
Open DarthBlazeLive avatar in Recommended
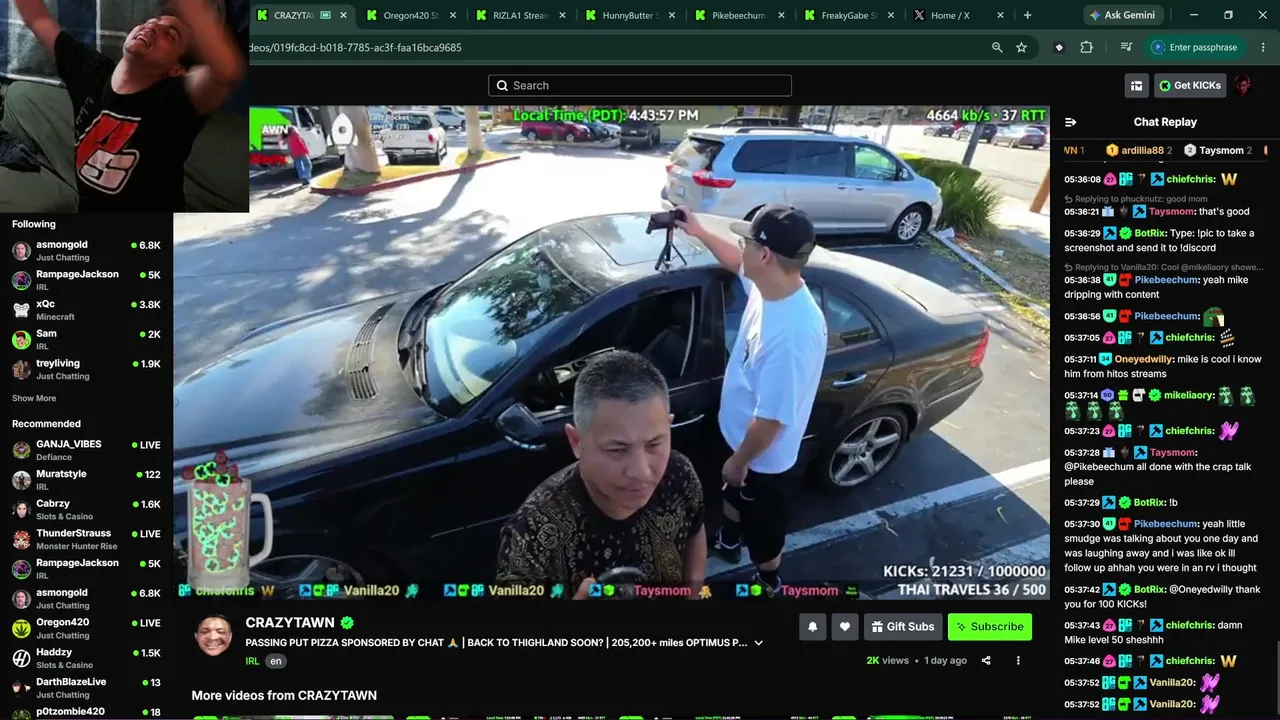(x=21, y=687)
